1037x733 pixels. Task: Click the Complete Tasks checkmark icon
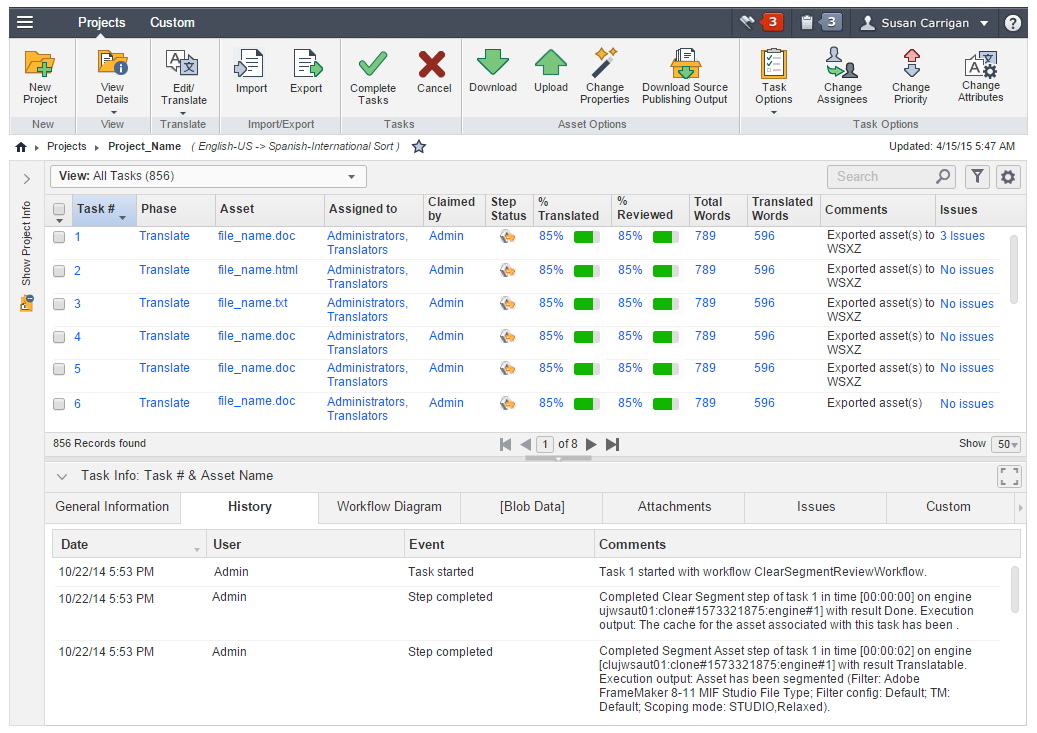(x=373, y=64)
